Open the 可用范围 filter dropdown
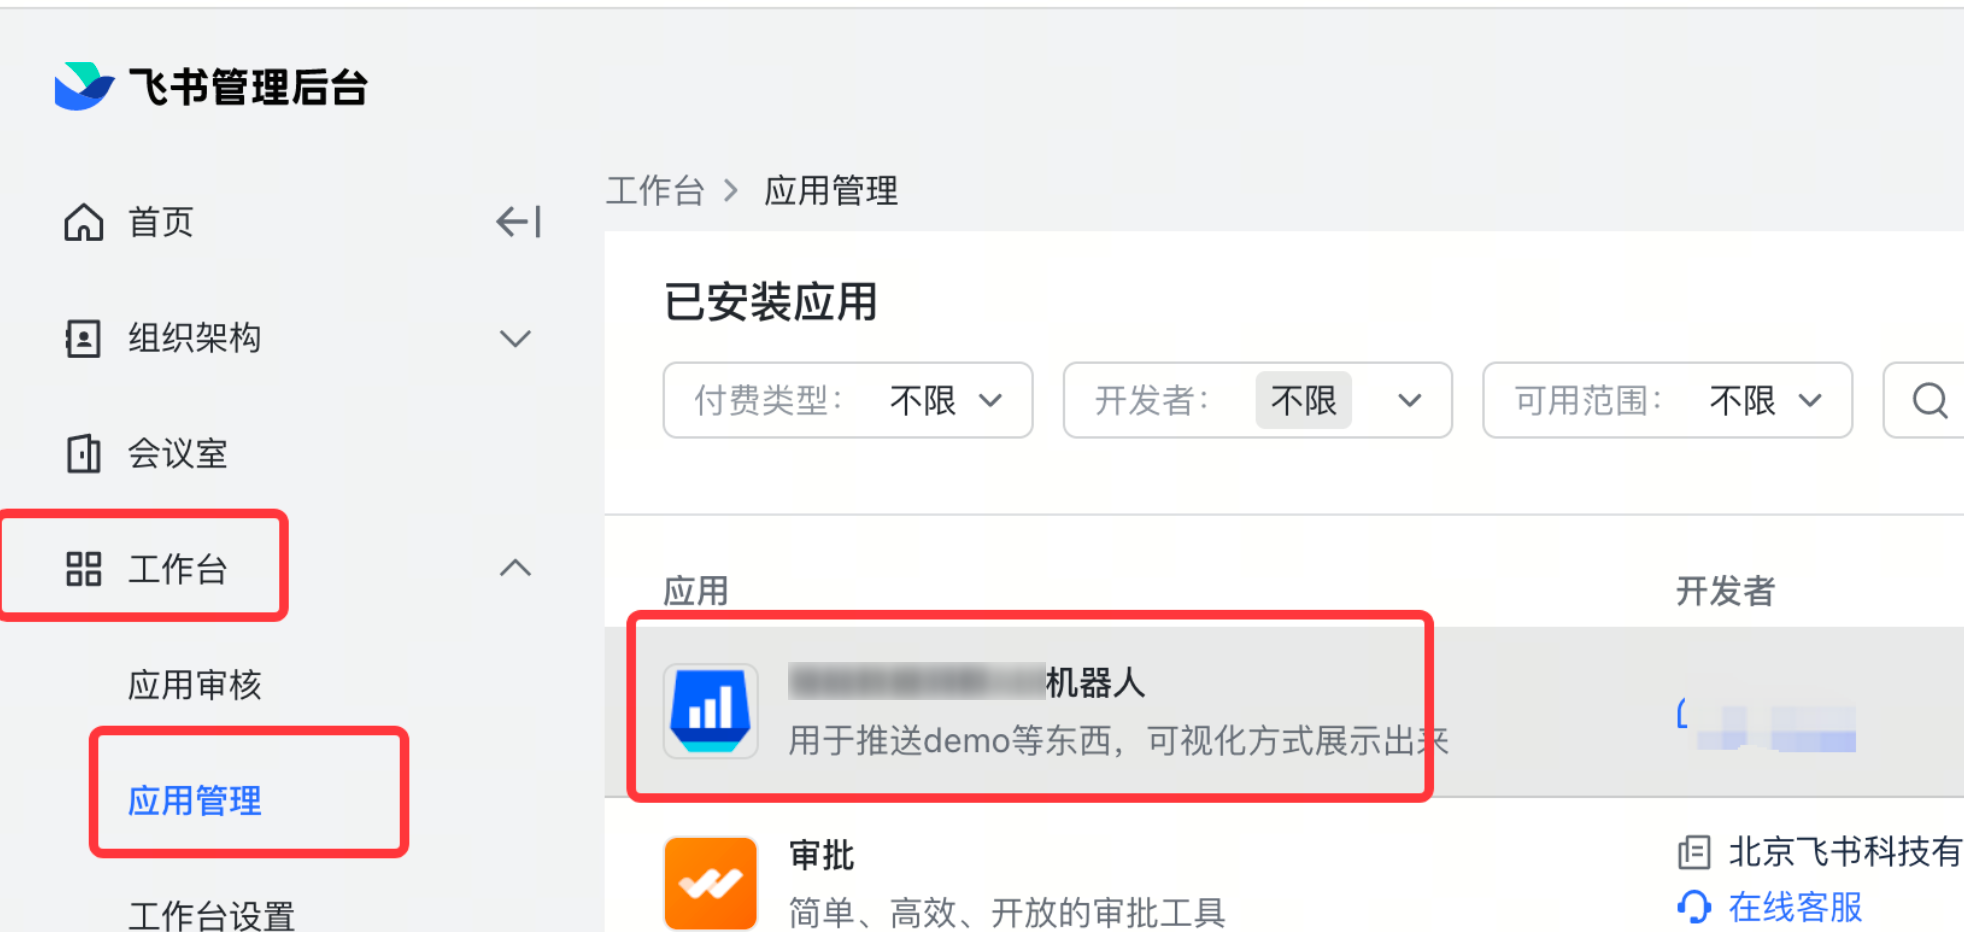1964x932 pixels. tap(1667, 401)
